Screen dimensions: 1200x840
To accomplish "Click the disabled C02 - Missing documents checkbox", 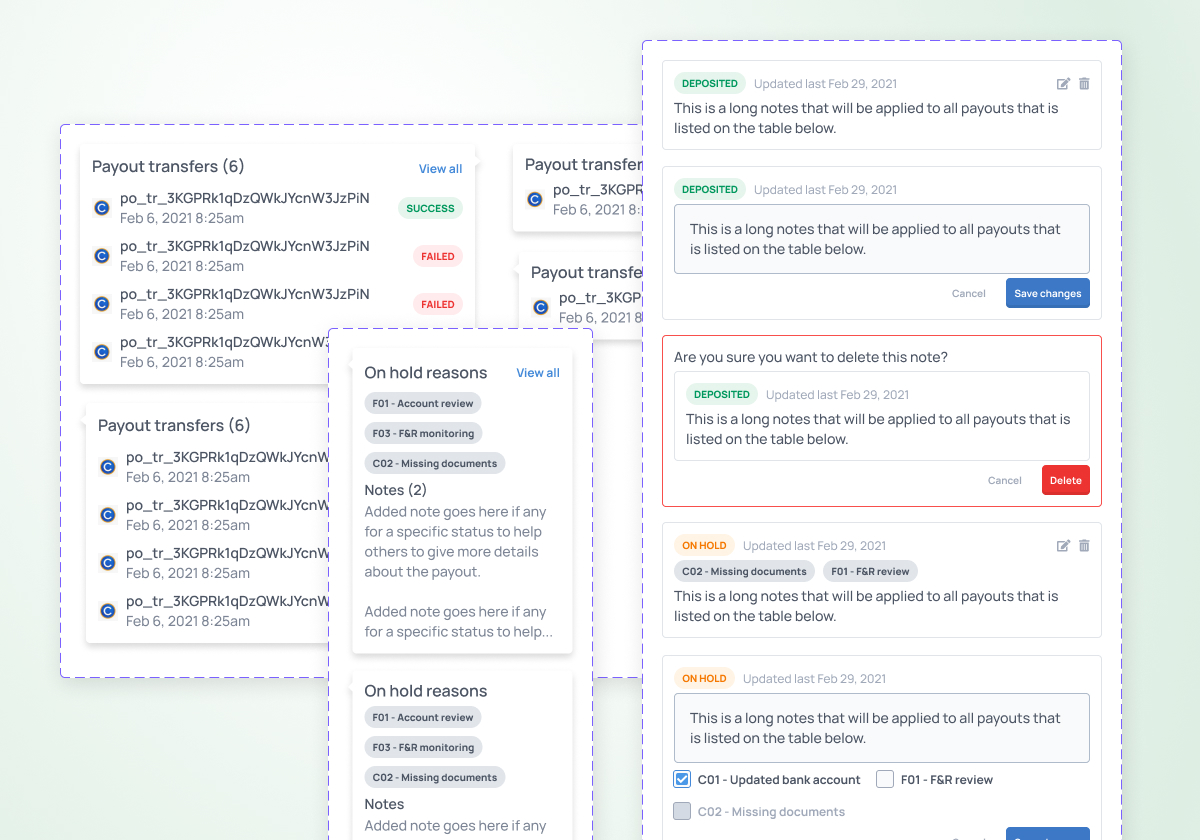I will click(682, 811).
